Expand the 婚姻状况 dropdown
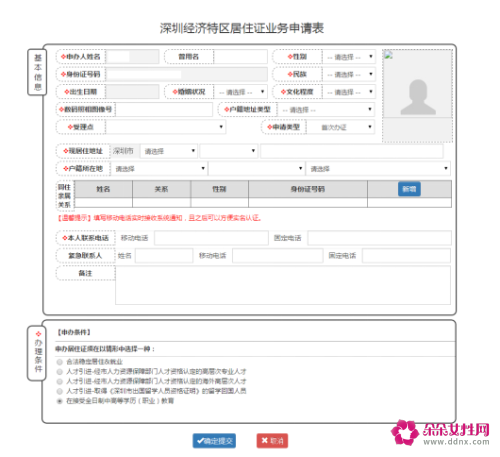 (240, 92)
